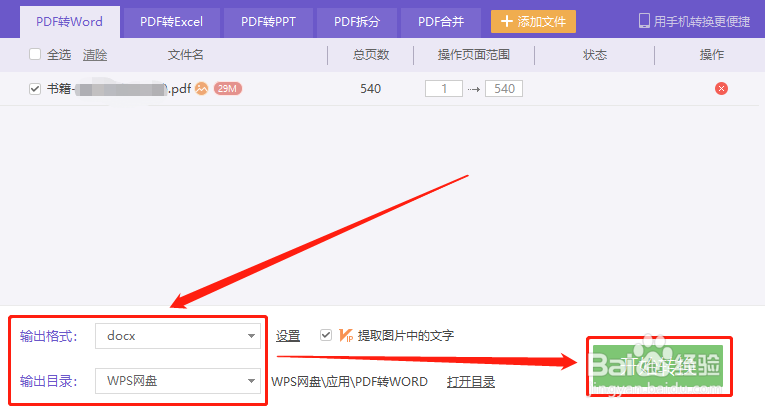The height and width of the screenshot is (416, 765).
Task: Click the VIP icon beside 提取图片中的文字
Action: coord(345,336)
